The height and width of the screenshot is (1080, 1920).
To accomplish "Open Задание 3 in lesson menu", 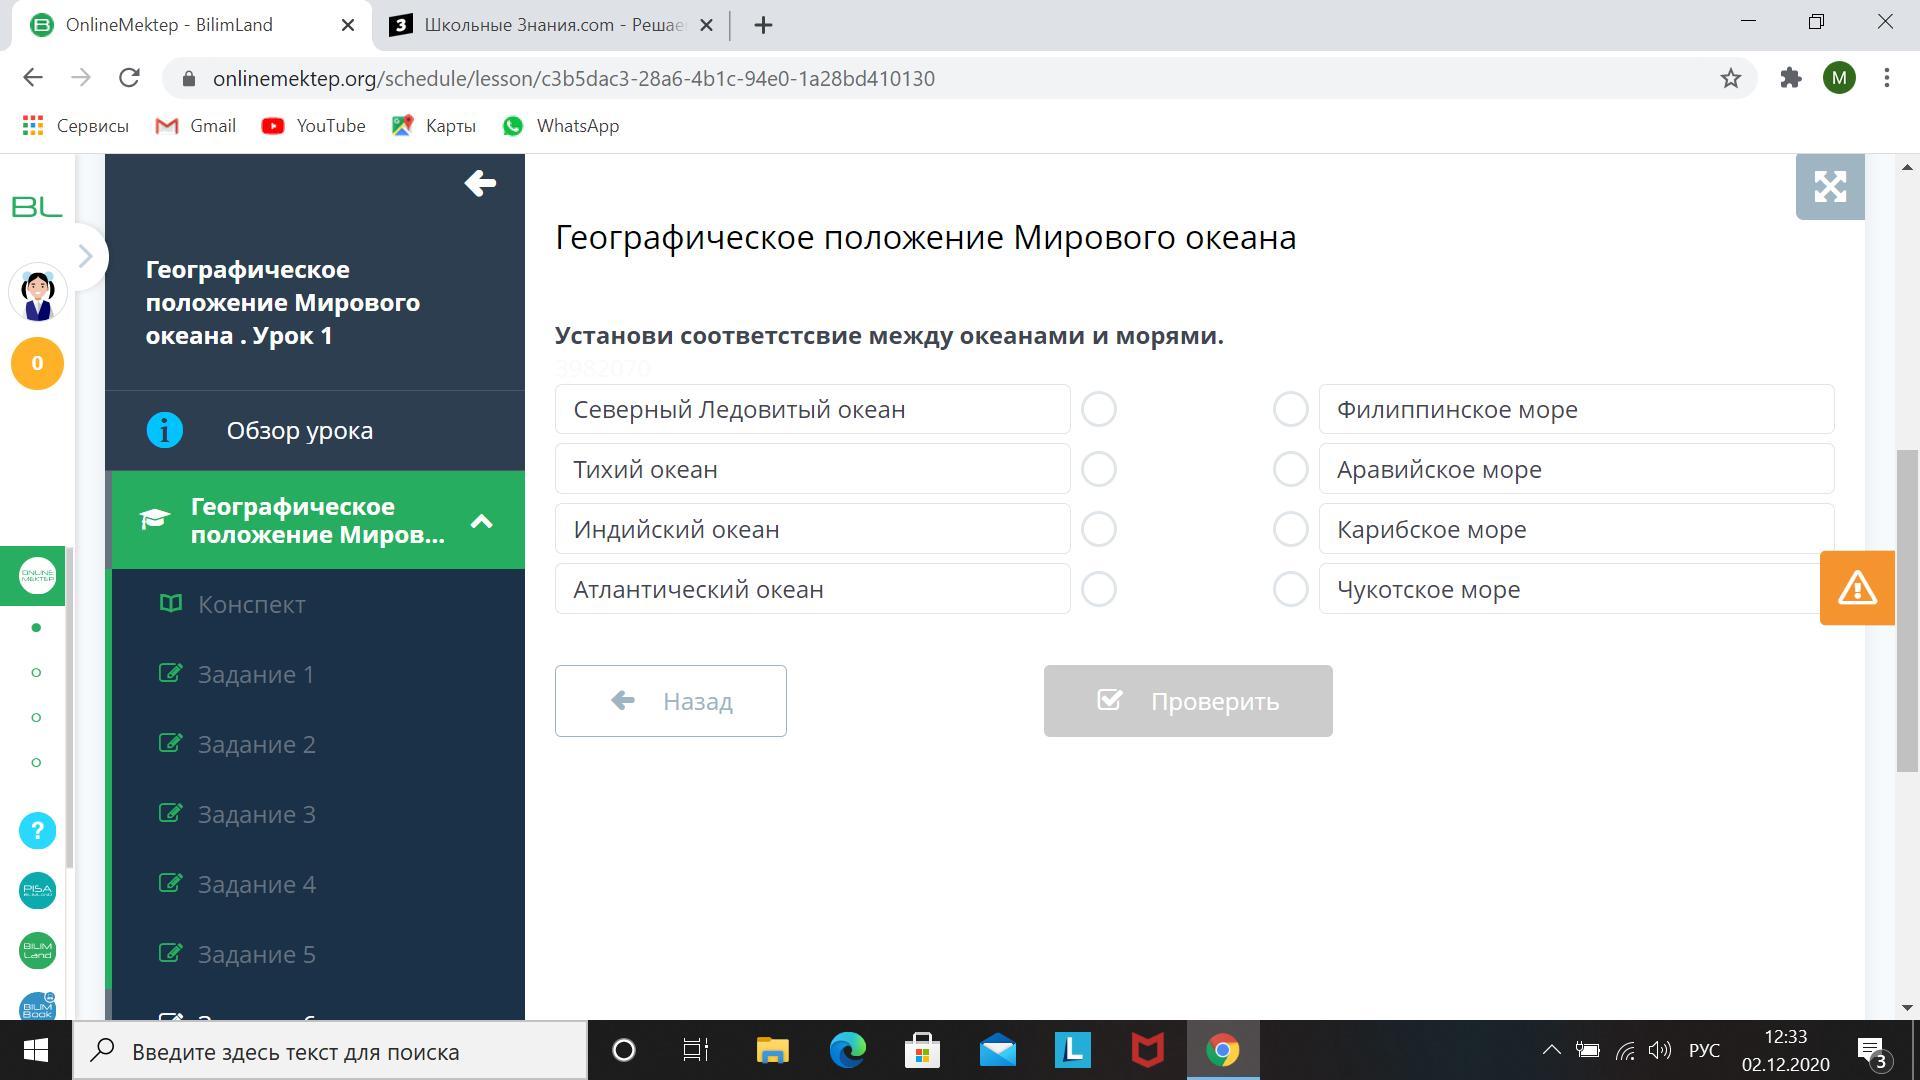I will coord(256,814).
